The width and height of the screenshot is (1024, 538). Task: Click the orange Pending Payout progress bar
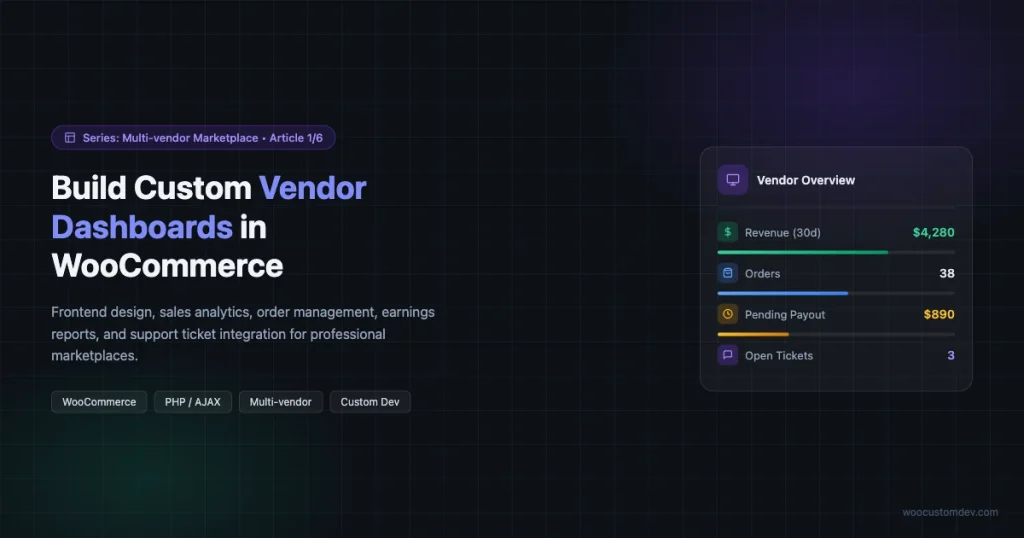[x=753, y=334]
